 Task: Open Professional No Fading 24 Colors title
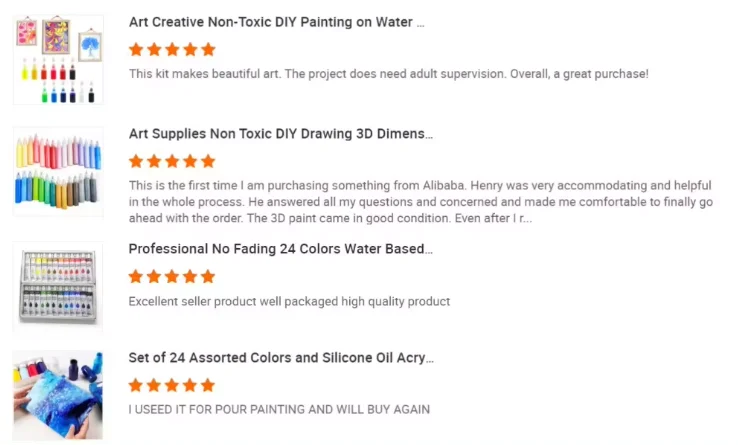pyautogui.click(x=281, y=249)
